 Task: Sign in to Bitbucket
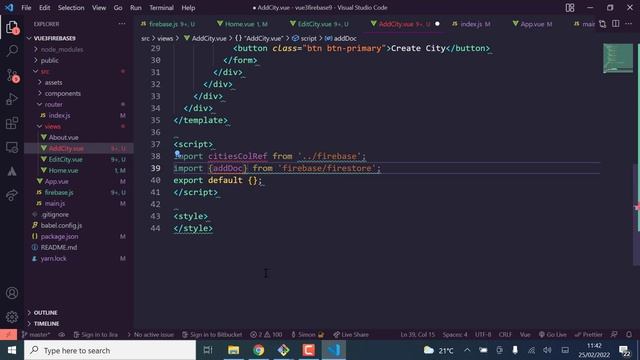coord(212,335)
